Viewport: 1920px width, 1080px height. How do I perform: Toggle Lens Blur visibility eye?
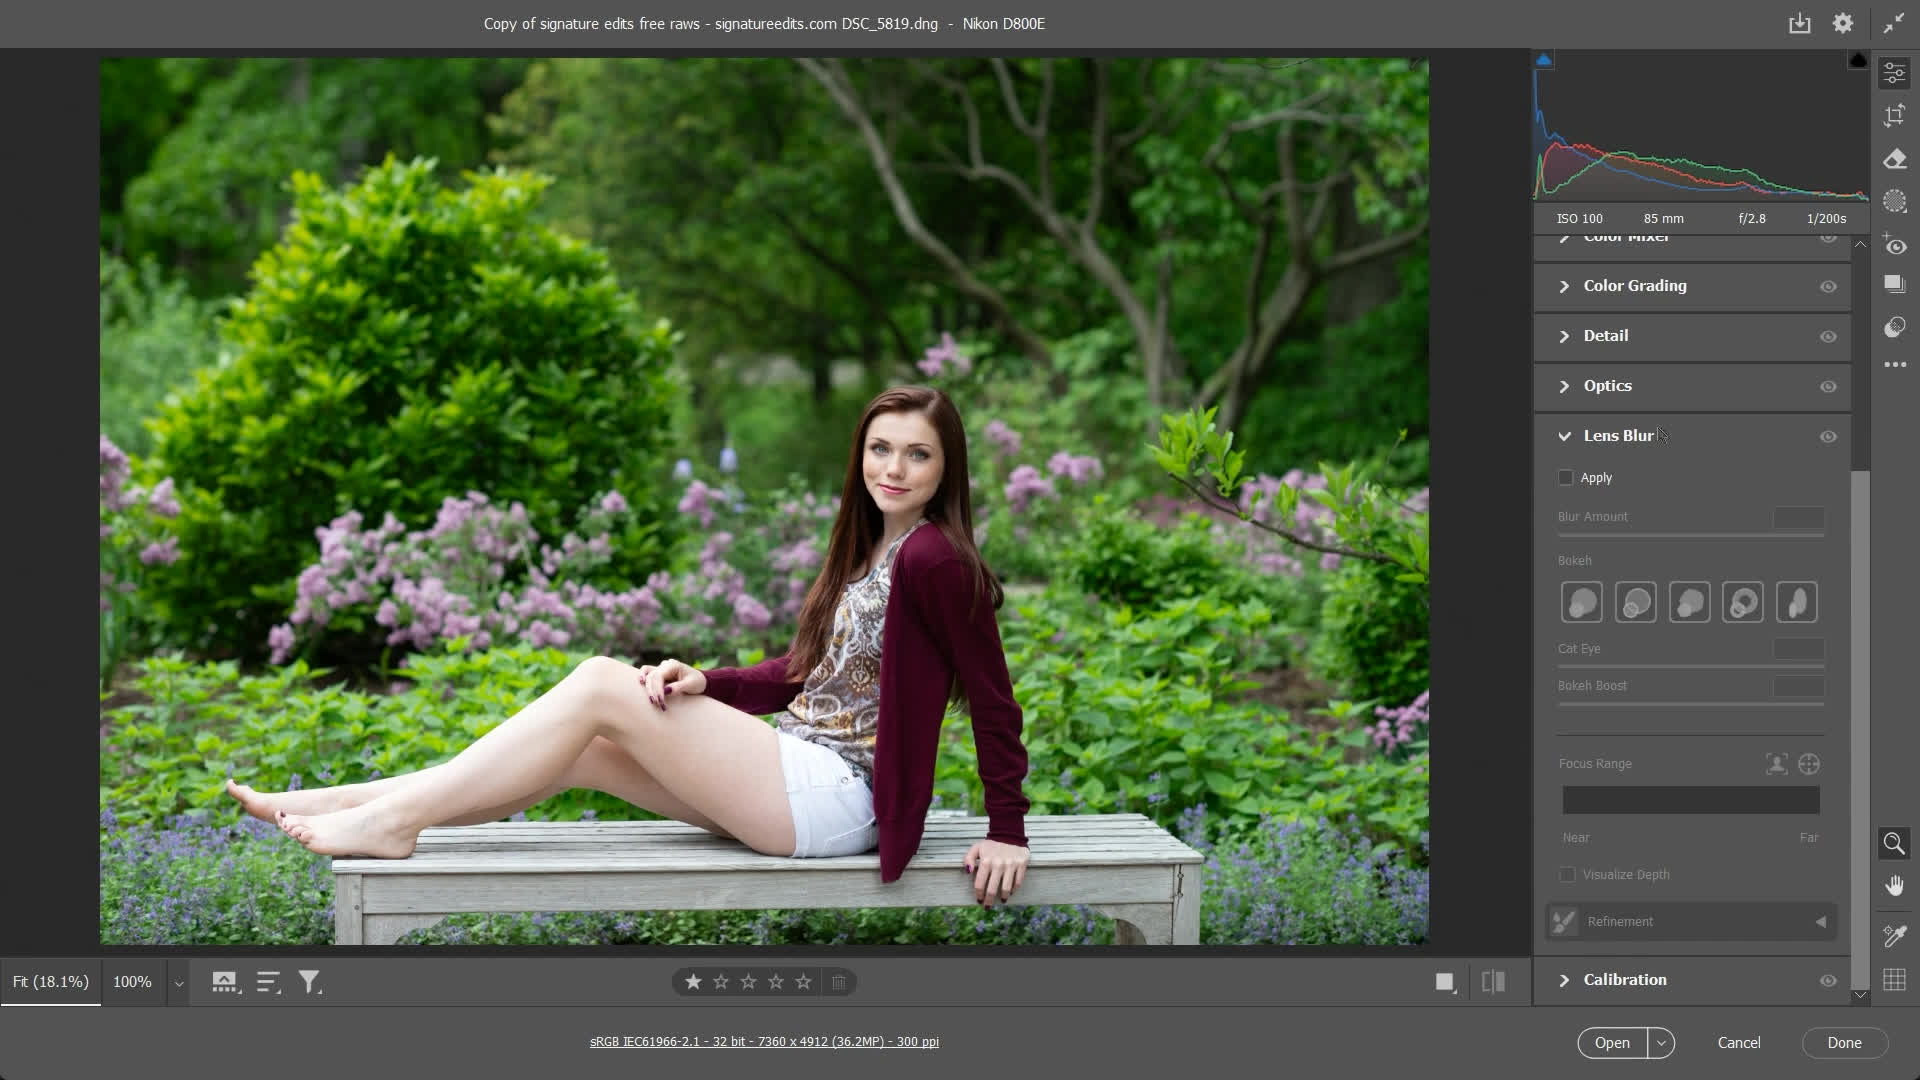pyautogui.click(x=1828, y=437)
